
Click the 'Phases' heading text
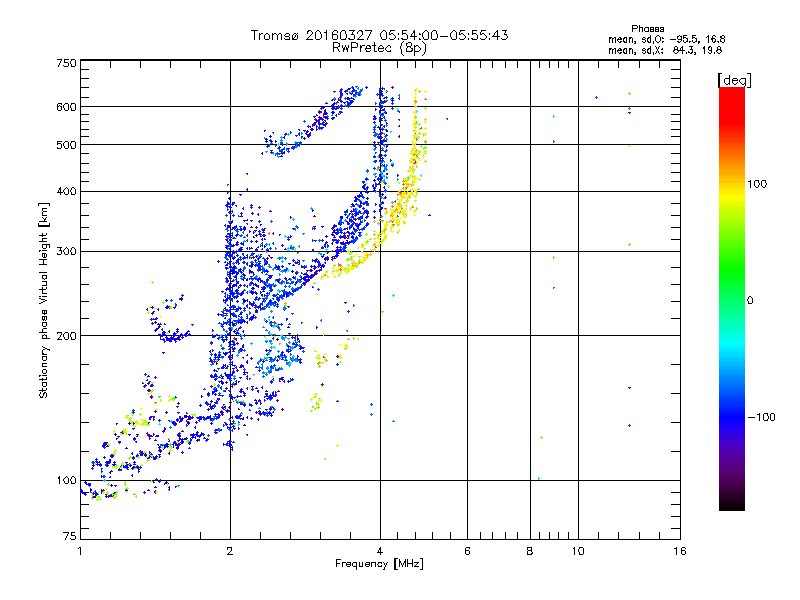point(647,29)
